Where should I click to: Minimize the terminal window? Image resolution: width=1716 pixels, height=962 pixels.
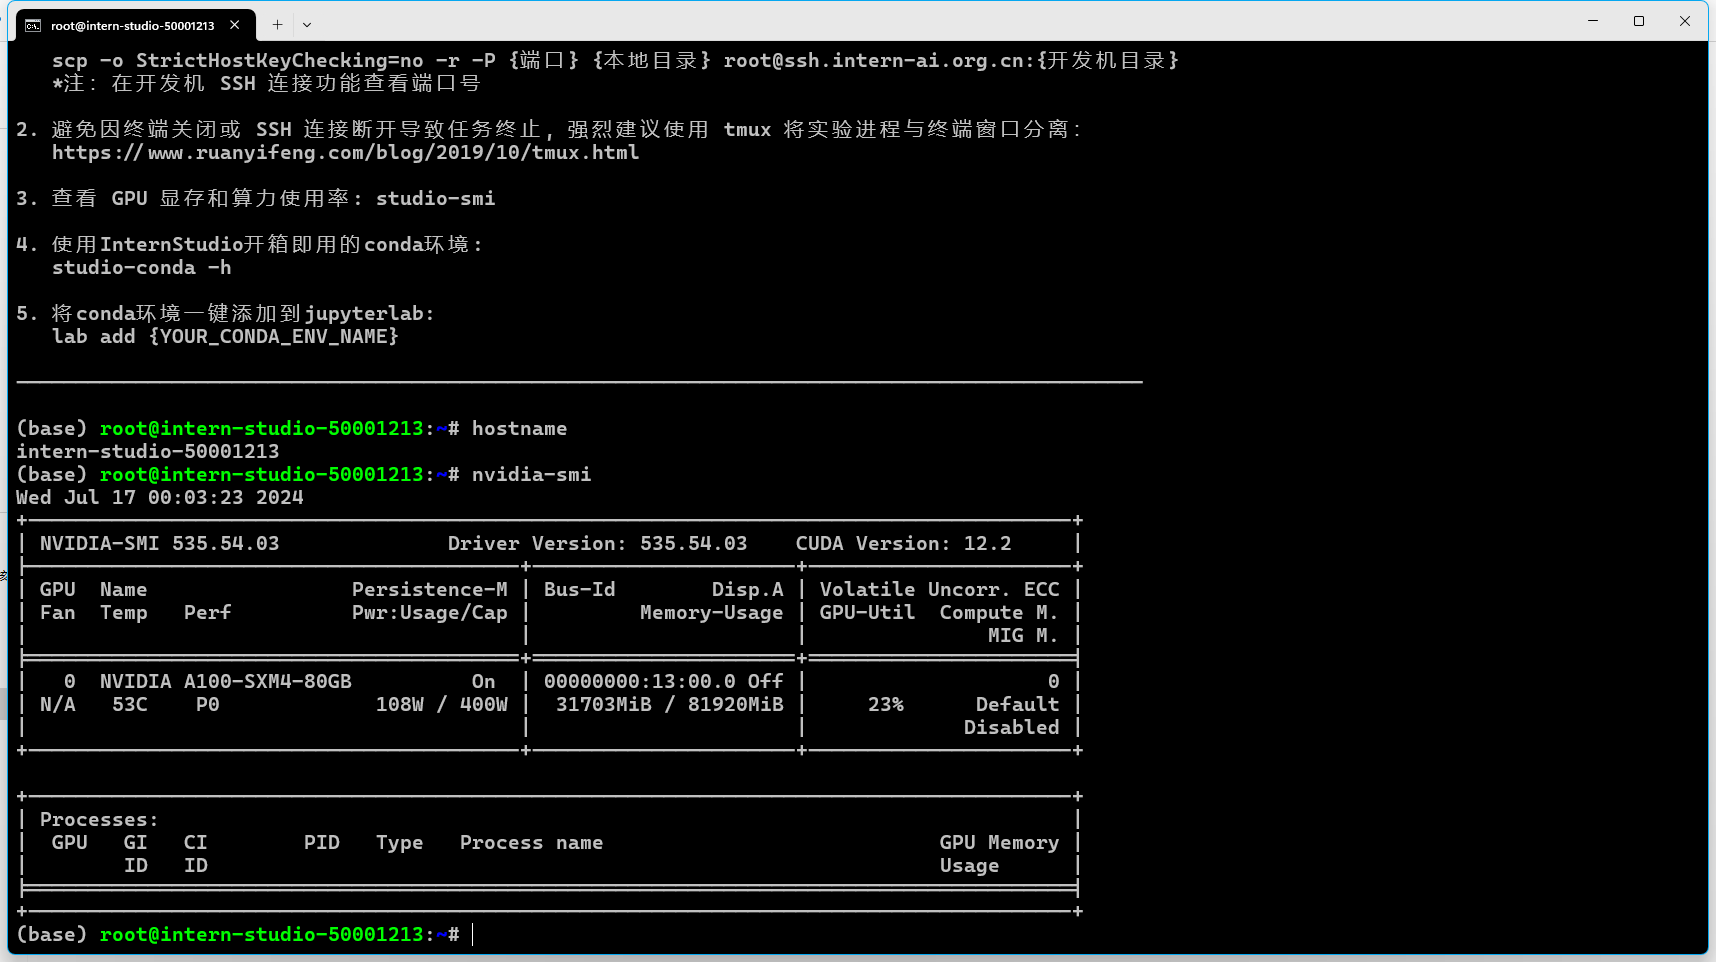pos(1593,21)
